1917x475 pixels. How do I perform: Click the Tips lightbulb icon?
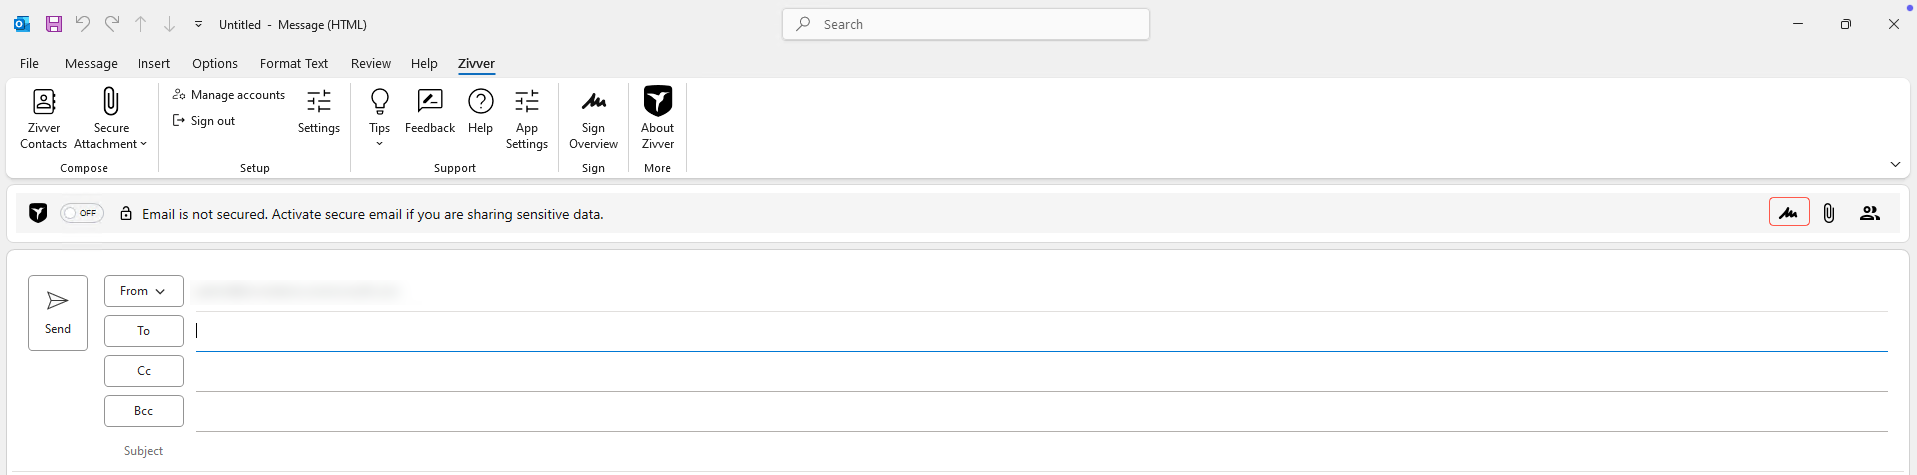click(379, 101)
